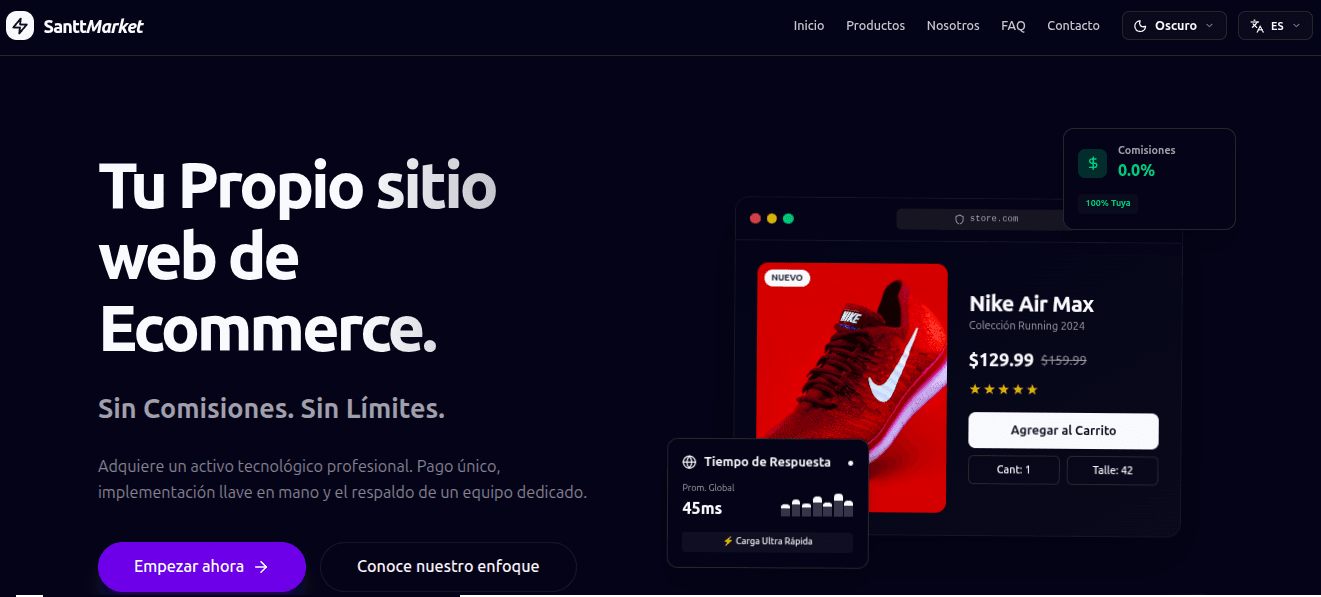
Task: Click the translate icon next to ES
Action: [x=1257, y=26]
